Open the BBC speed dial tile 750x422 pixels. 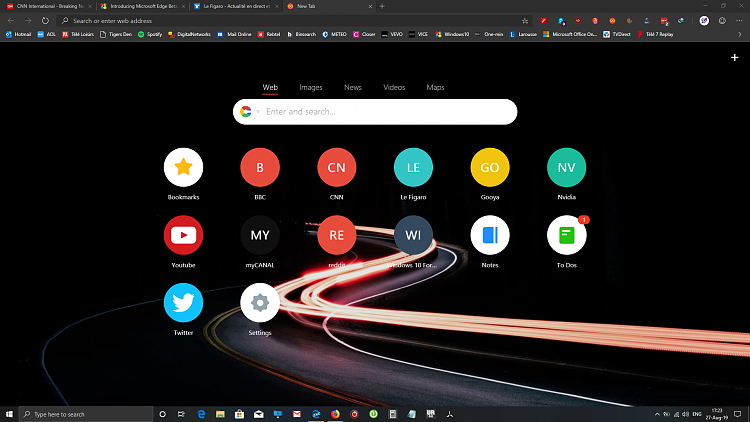260,167
